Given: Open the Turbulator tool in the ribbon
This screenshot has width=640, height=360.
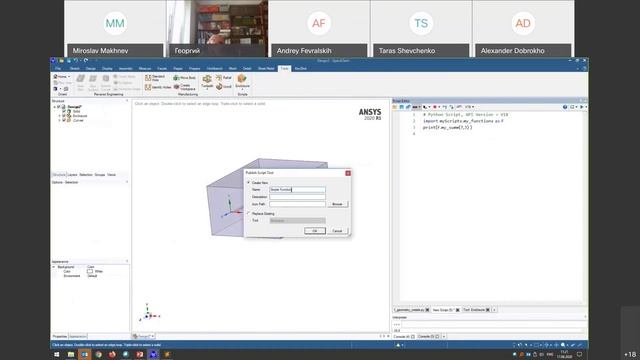Looking at the screenshot, I should pyautogui.click(x=207, y=82).
